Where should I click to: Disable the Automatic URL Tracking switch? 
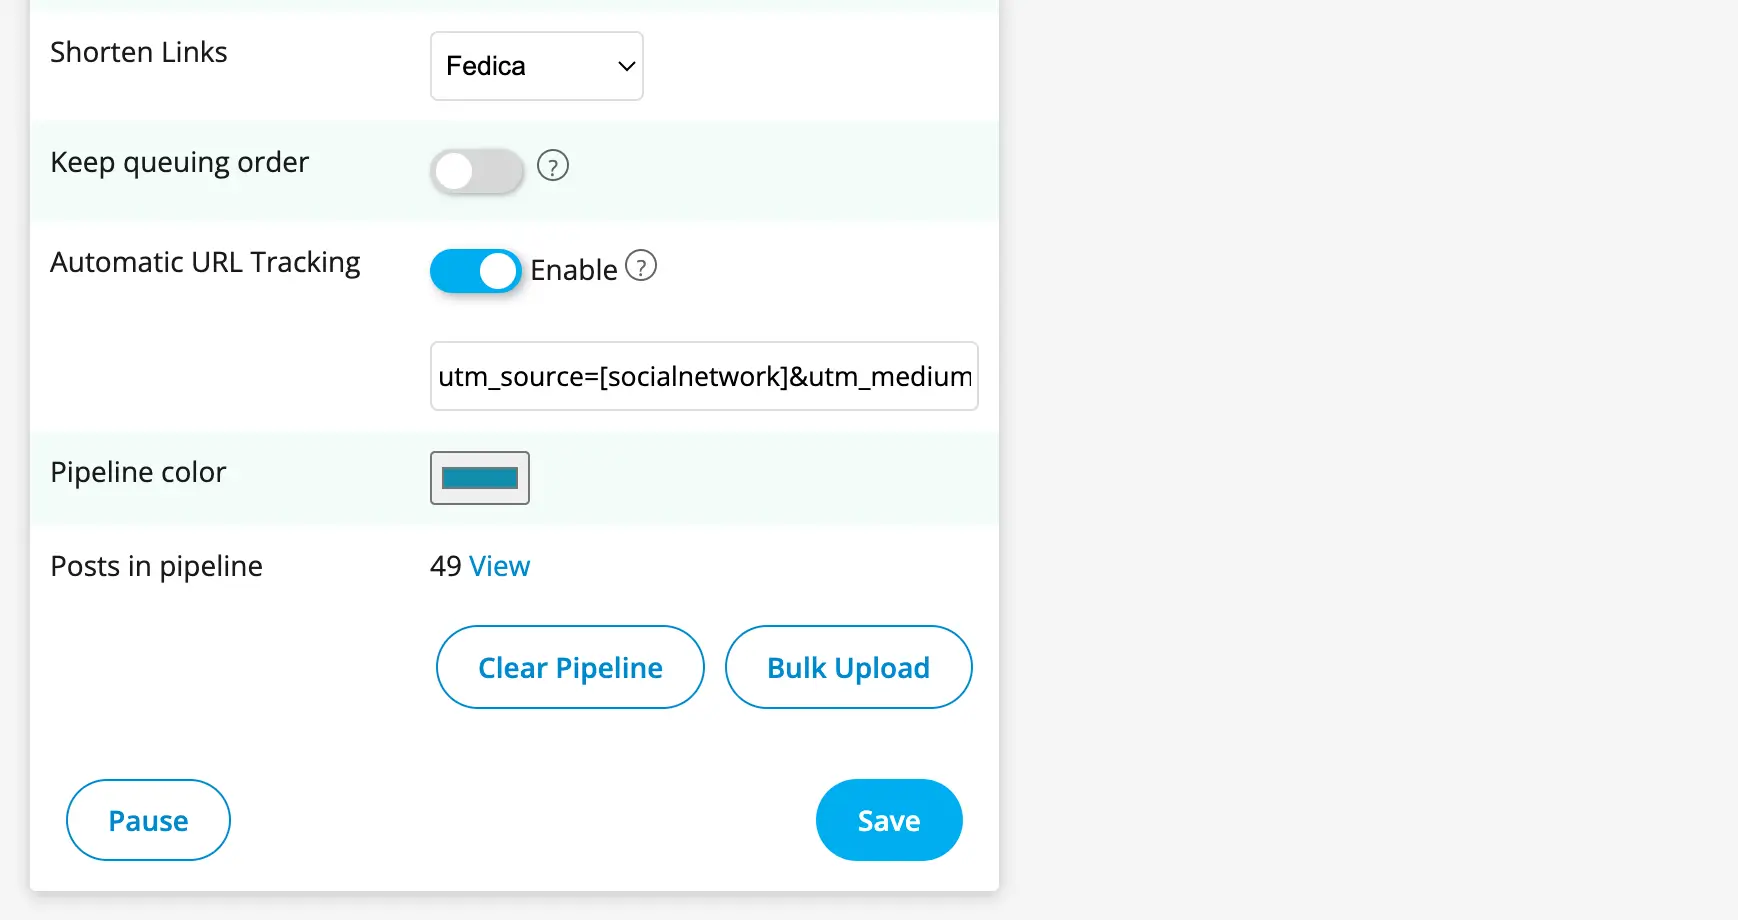point(476,271)
